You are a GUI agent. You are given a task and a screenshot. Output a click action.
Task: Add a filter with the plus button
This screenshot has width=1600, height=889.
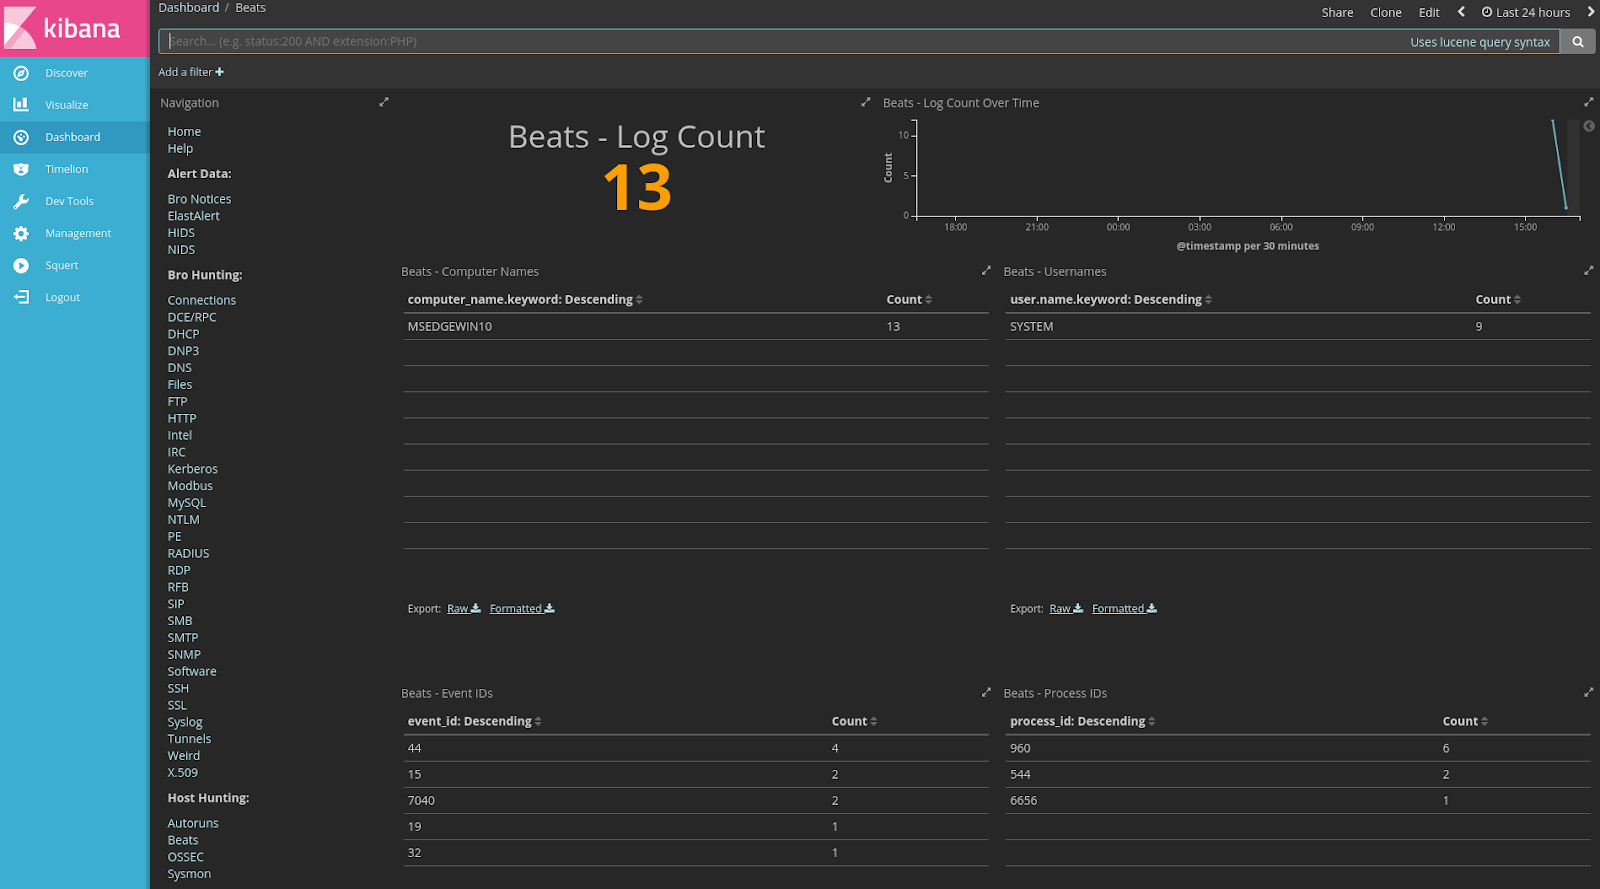(191, 72)
